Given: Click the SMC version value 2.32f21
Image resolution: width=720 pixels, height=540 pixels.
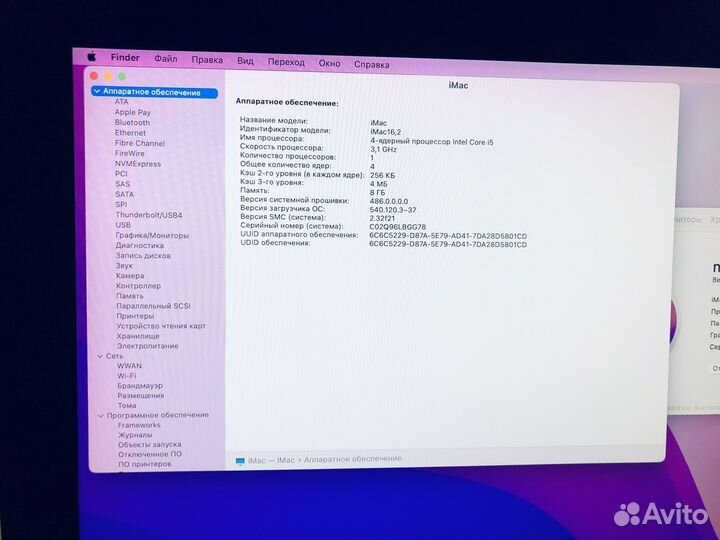Looking at the screenshot, I should [382, 219].
